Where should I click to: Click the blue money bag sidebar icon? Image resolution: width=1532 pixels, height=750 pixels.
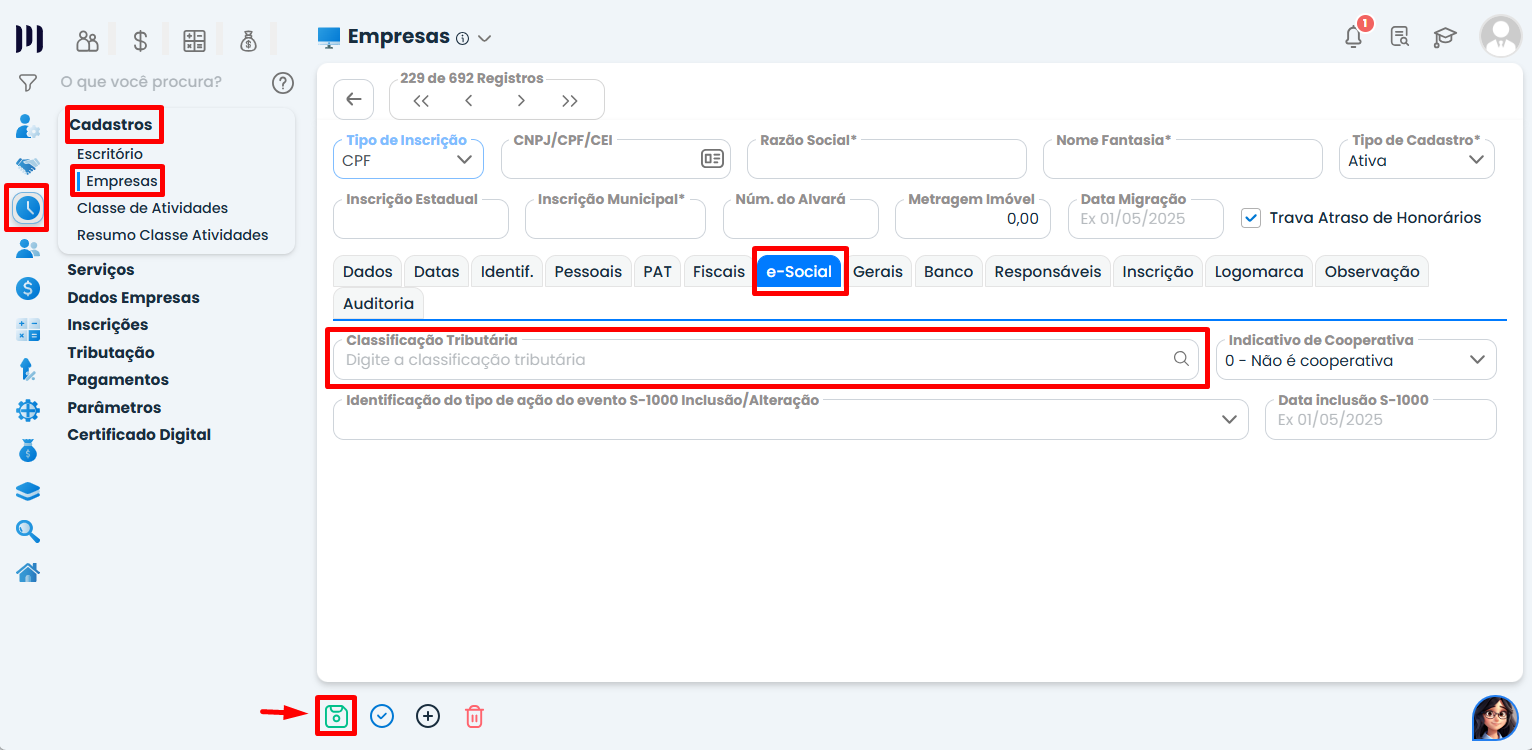click(28, 451)
